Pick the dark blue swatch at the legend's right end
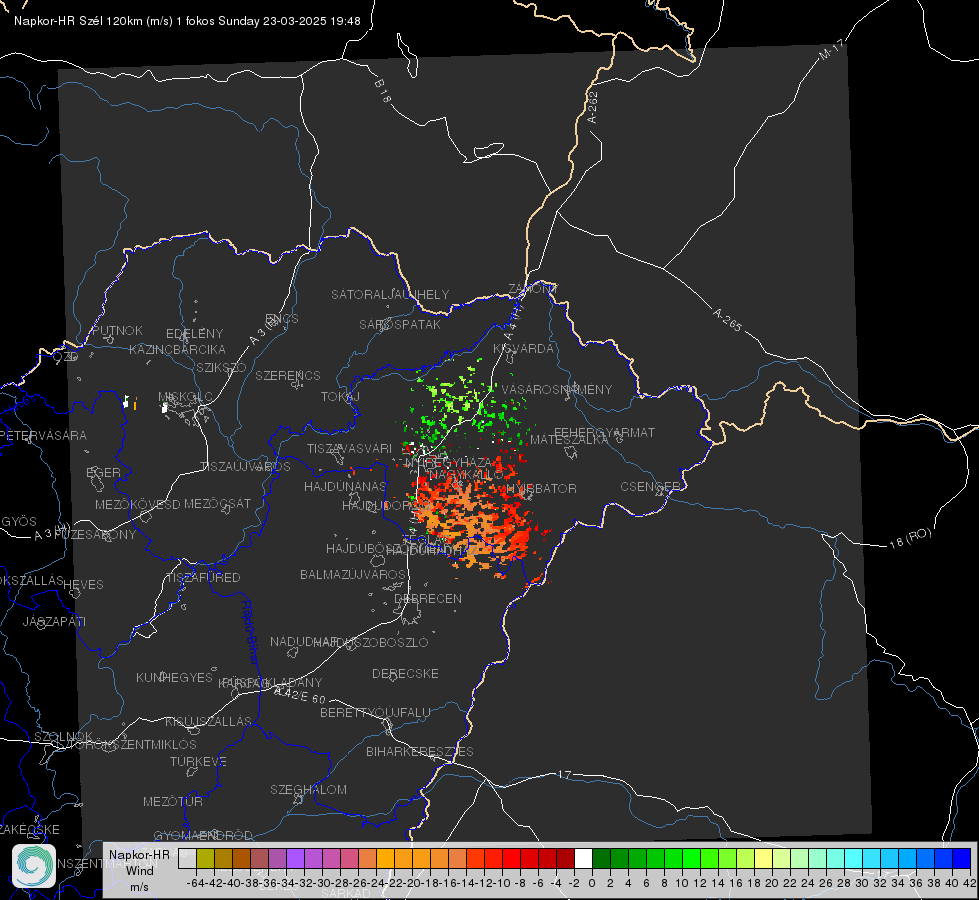 point(962,858)
